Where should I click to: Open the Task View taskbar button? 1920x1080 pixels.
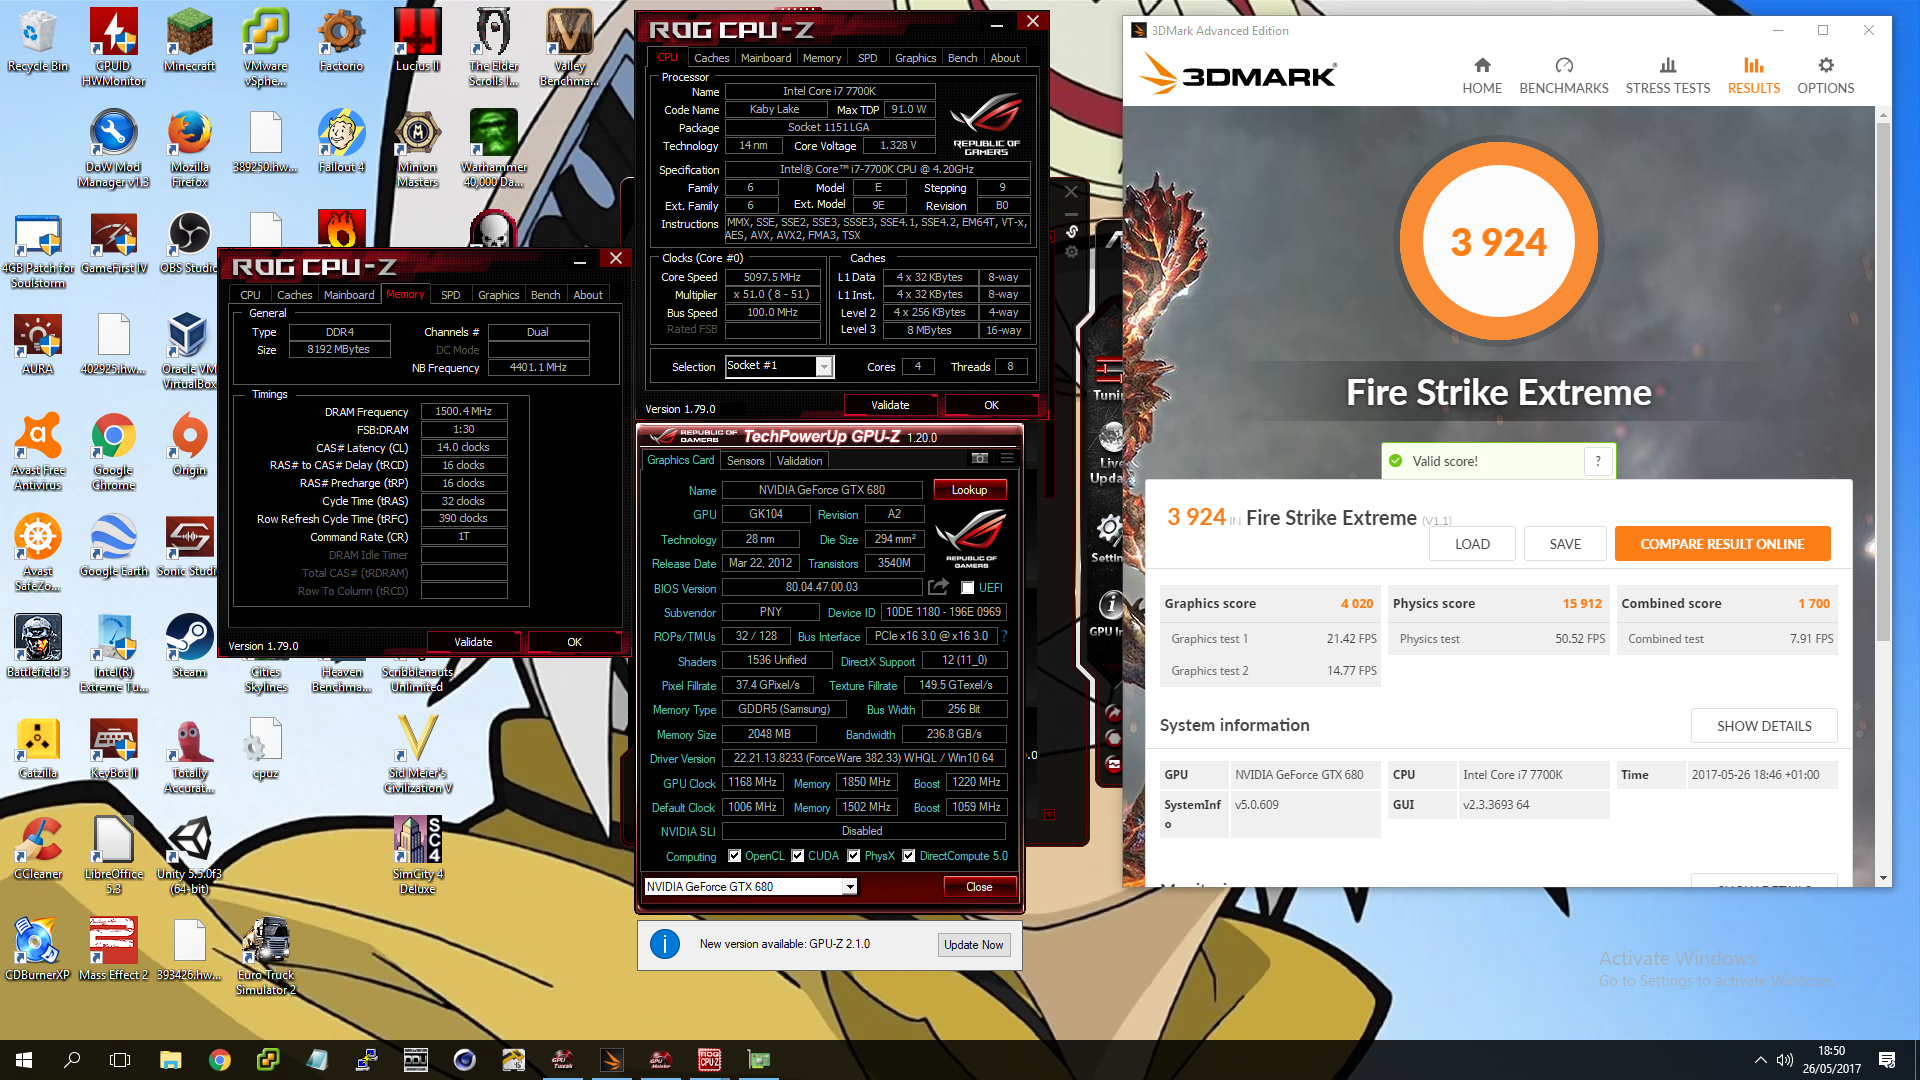(x=120, y=1060)
